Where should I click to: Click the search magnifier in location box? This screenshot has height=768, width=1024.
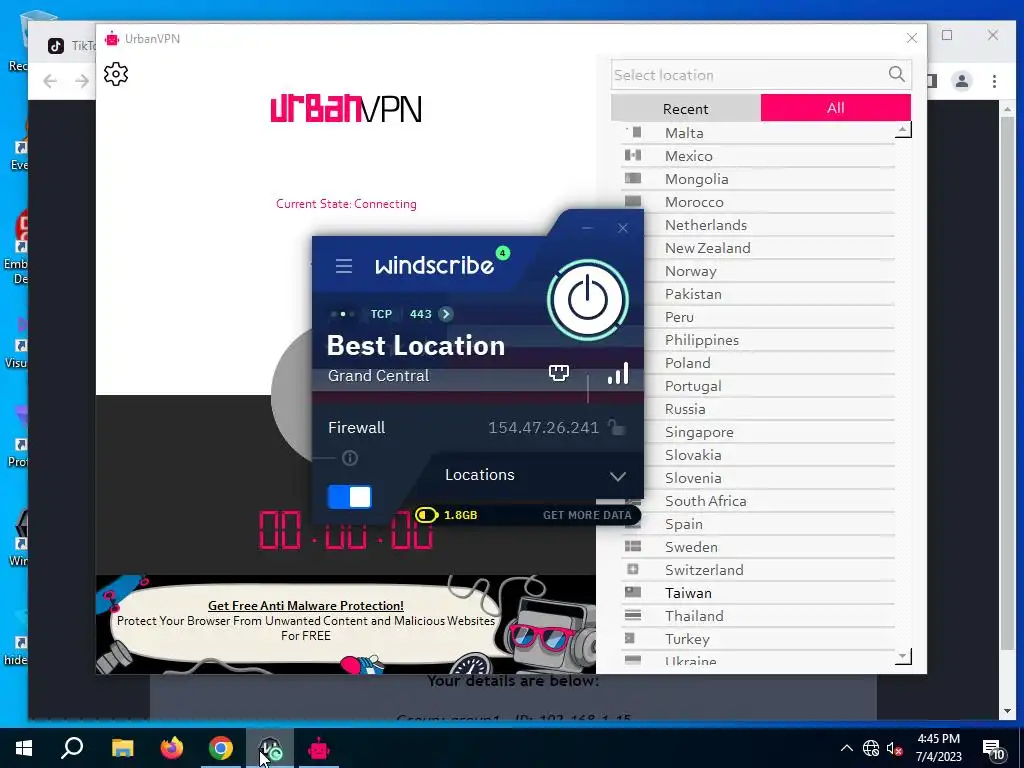[x=897, y=74]
